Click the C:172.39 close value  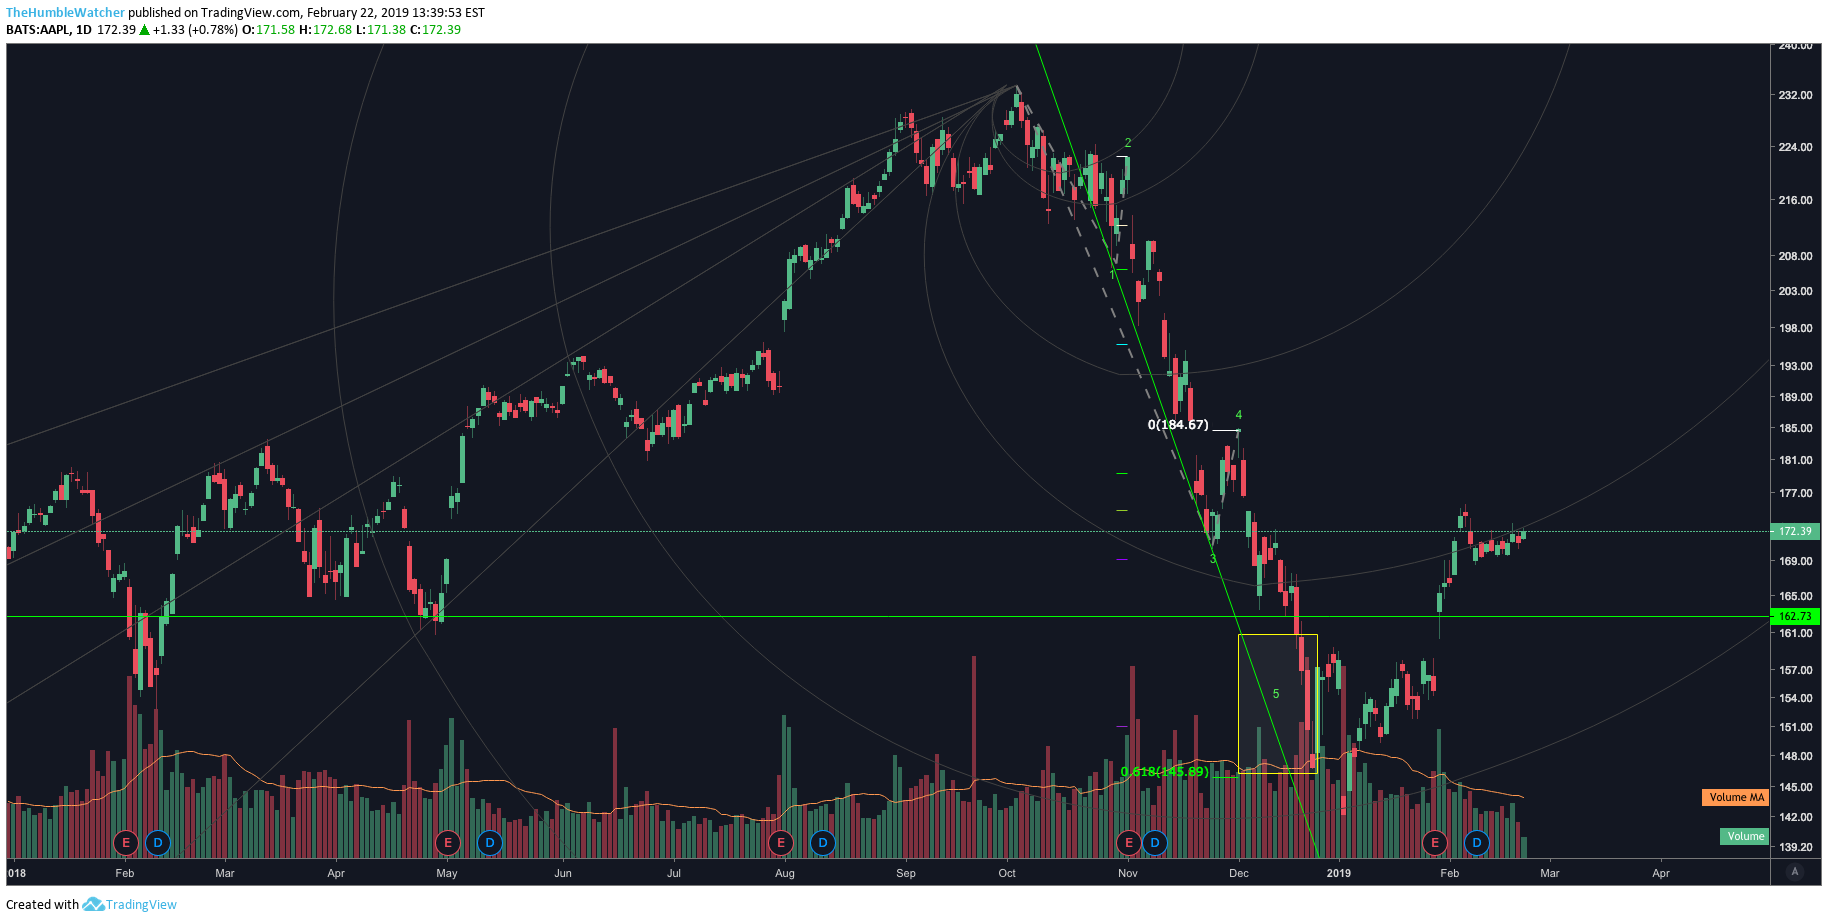436,30
